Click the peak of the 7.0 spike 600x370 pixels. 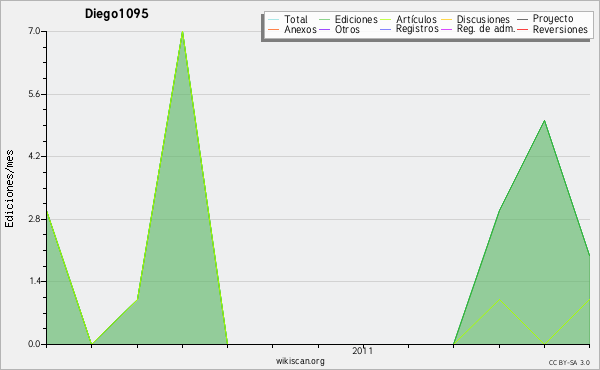tap(183, 32)
